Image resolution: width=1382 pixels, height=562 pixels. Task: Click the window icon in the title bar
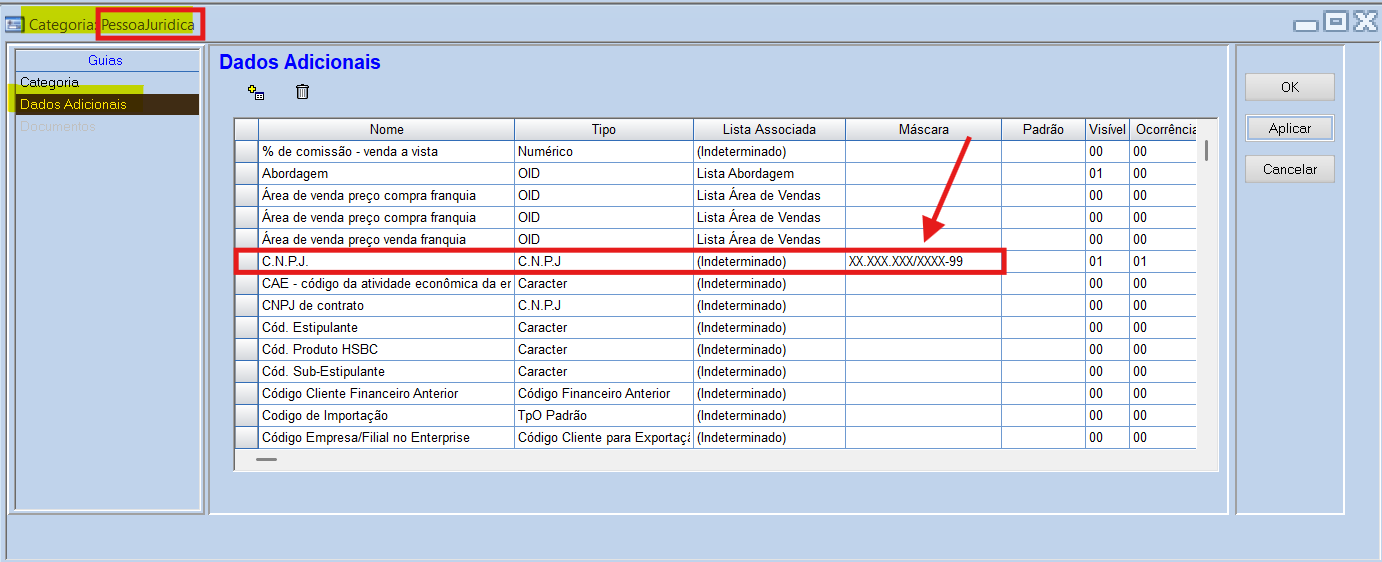tap(14, 24)
